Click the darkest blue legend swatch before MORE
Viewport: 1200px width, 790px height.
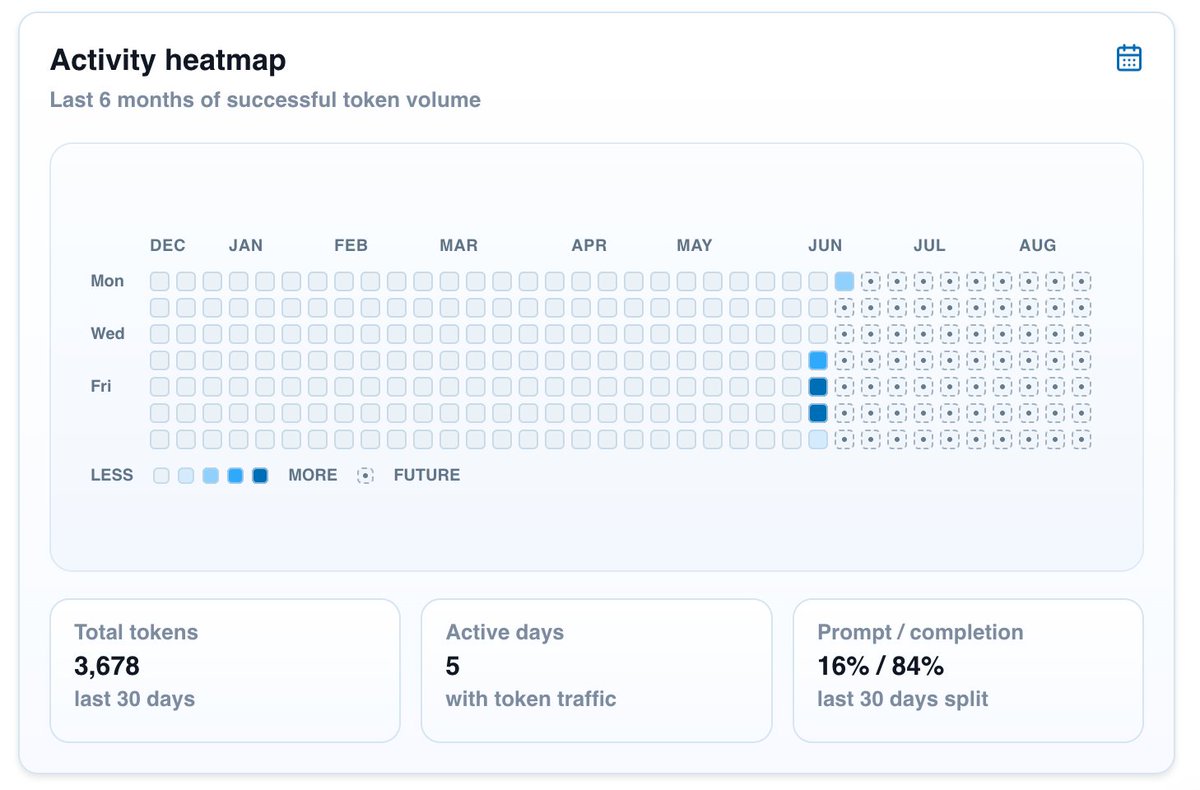260,476
